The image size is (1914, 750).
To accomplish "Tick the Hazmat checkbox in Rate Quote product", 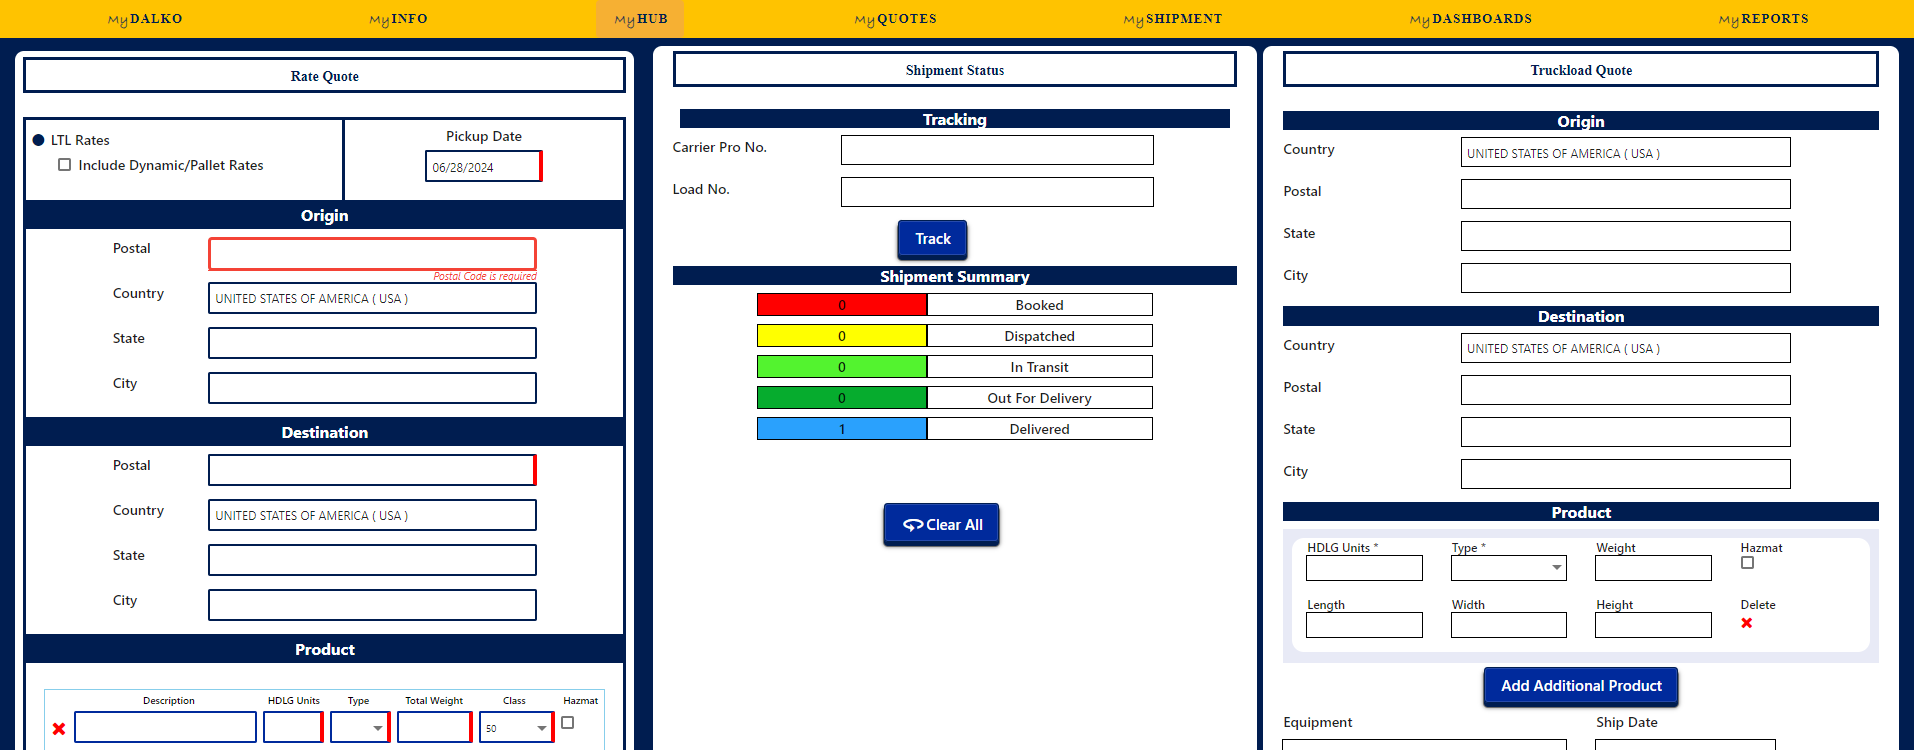I will (568, 722).
